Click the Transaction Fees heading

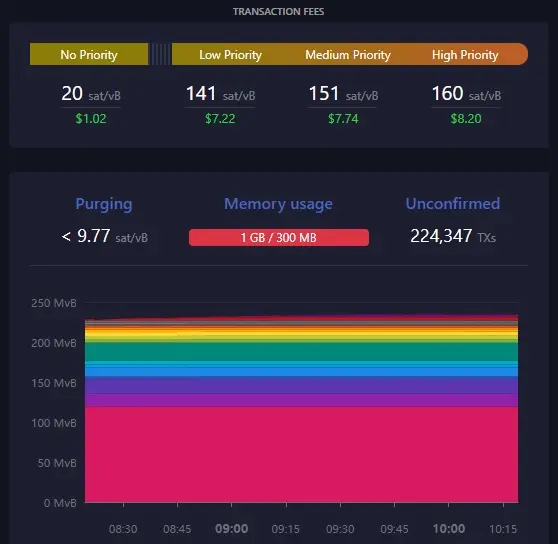point(278,11)
